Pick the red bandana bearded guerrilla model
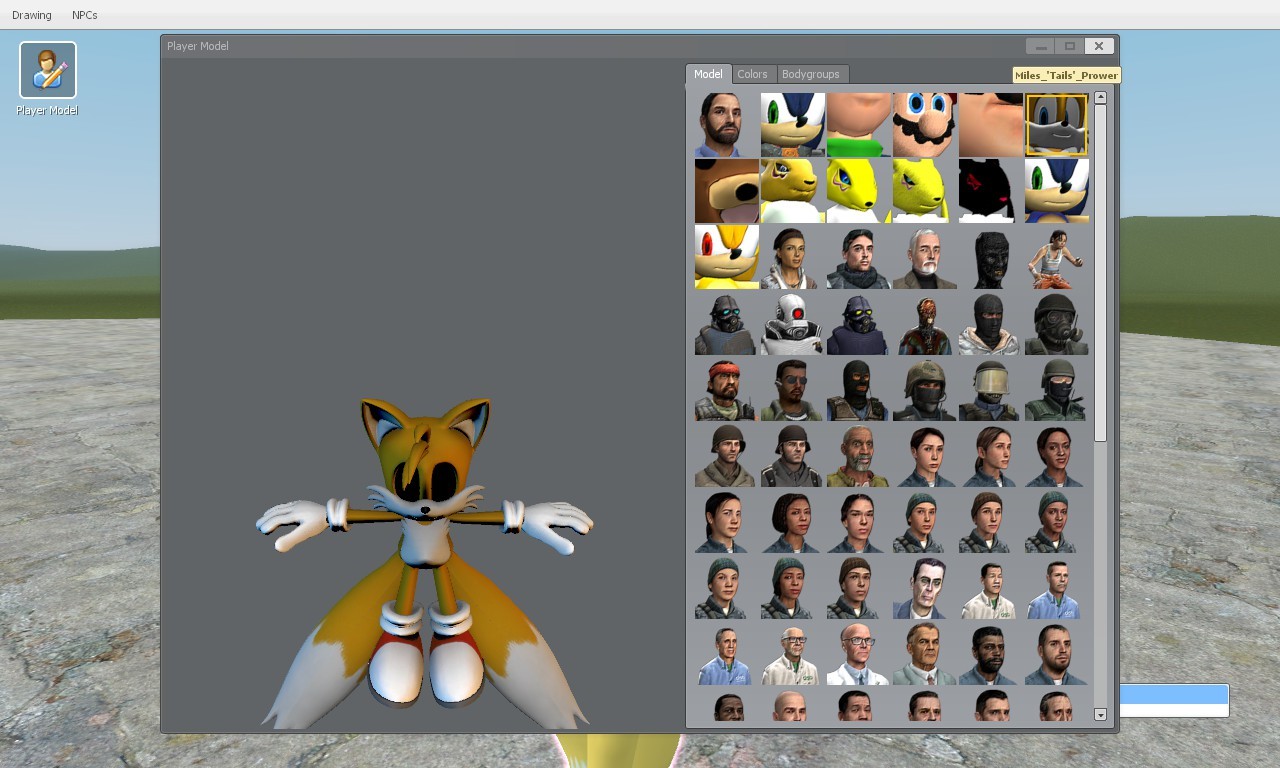 (726, 389)
